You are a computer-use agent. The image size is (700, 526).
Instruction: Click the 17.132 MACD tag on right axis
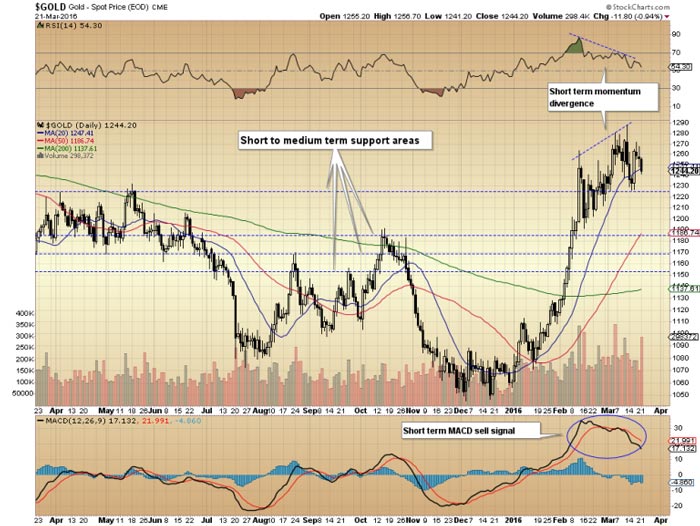[x=682, y=448]
